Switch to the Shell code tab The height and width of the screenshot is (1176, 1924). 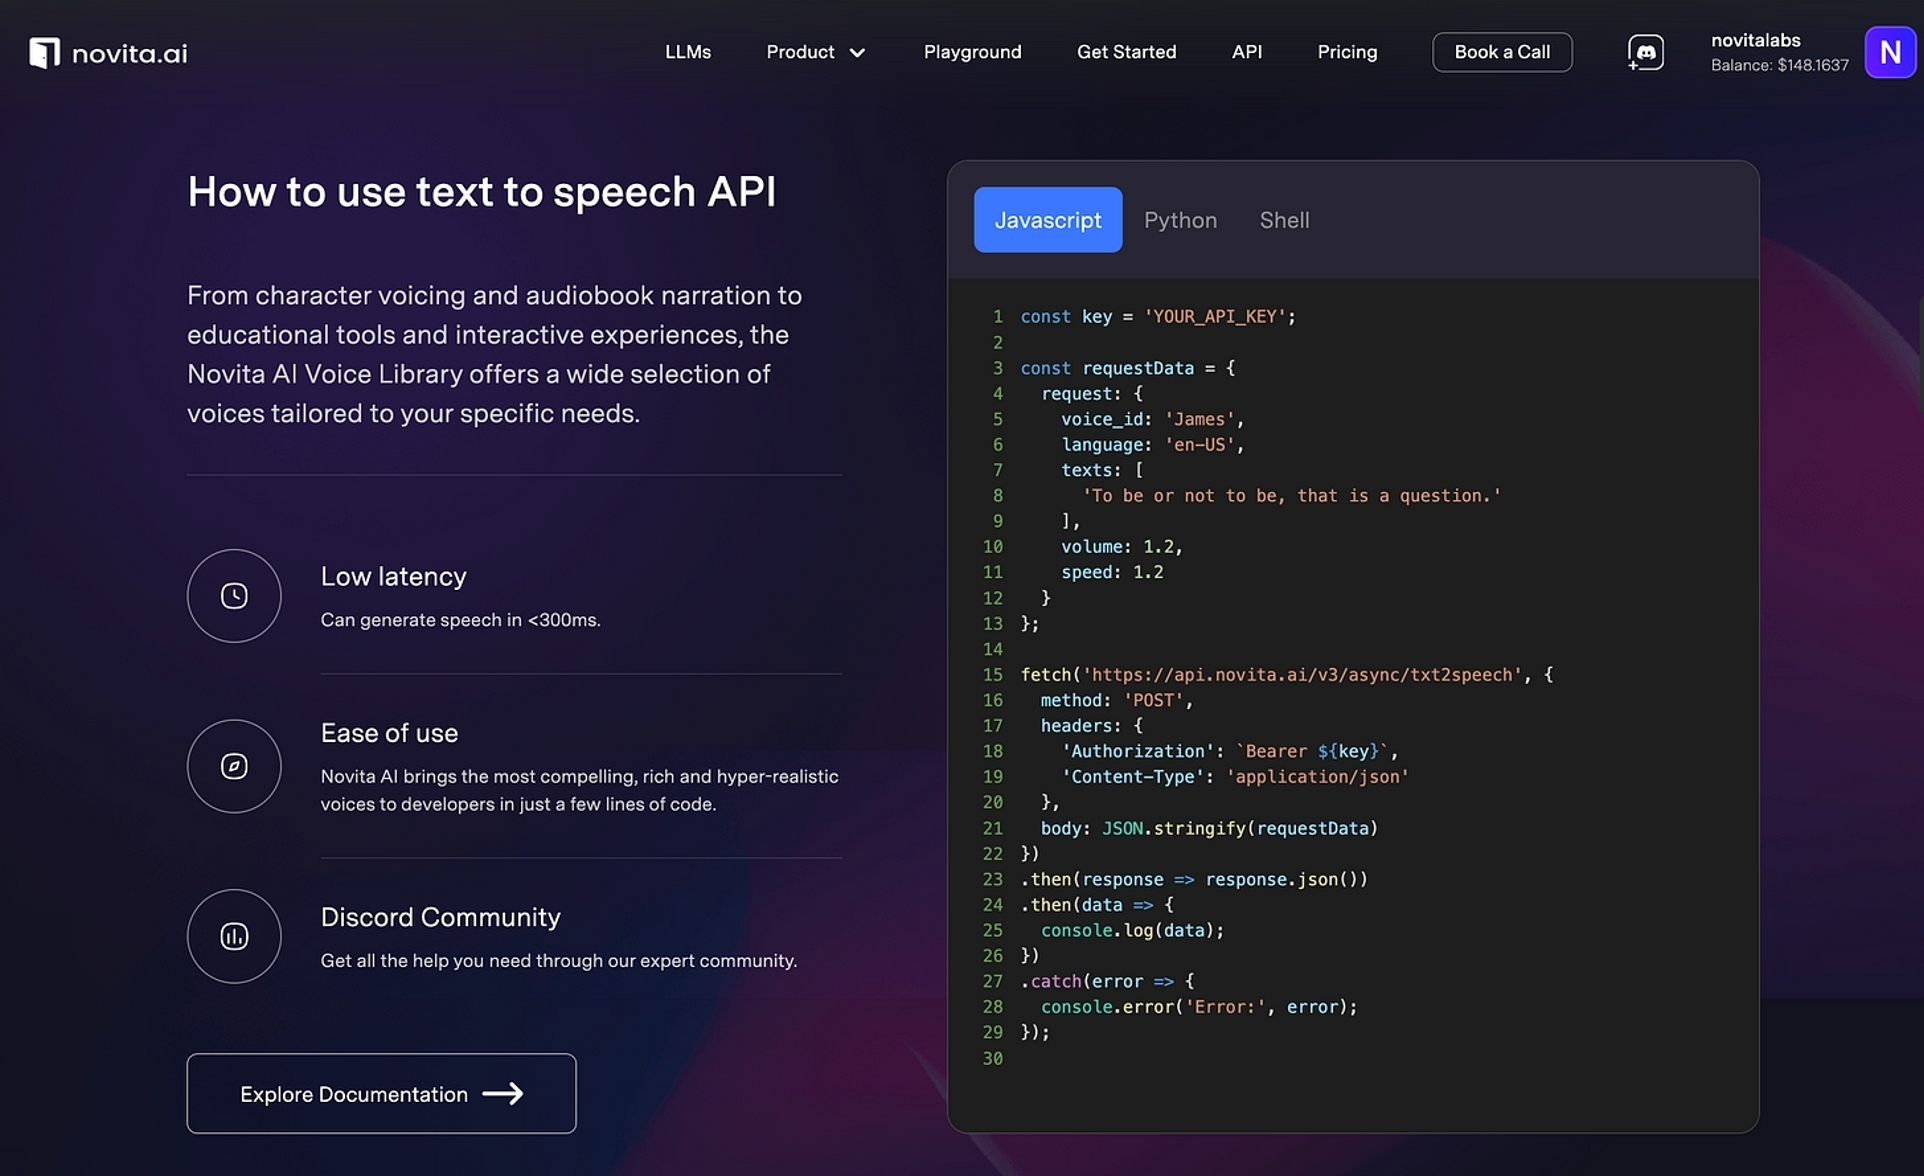1284,220
